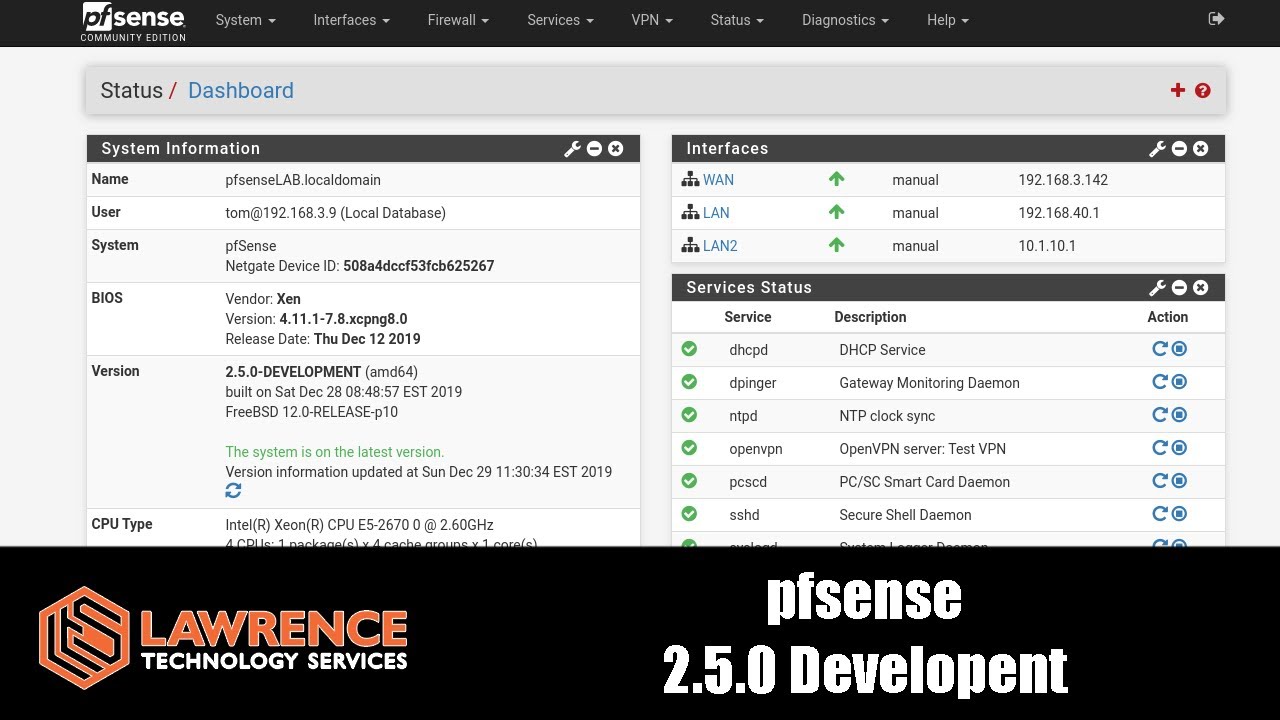Stop the dpinger service
Viewport: 1280px width, 720px height.
click(1179, 382)
